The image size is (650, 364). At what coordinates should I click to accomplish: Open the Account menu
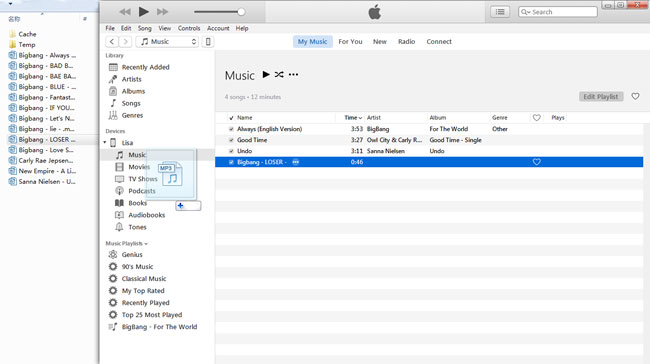(x=218, y=28)
